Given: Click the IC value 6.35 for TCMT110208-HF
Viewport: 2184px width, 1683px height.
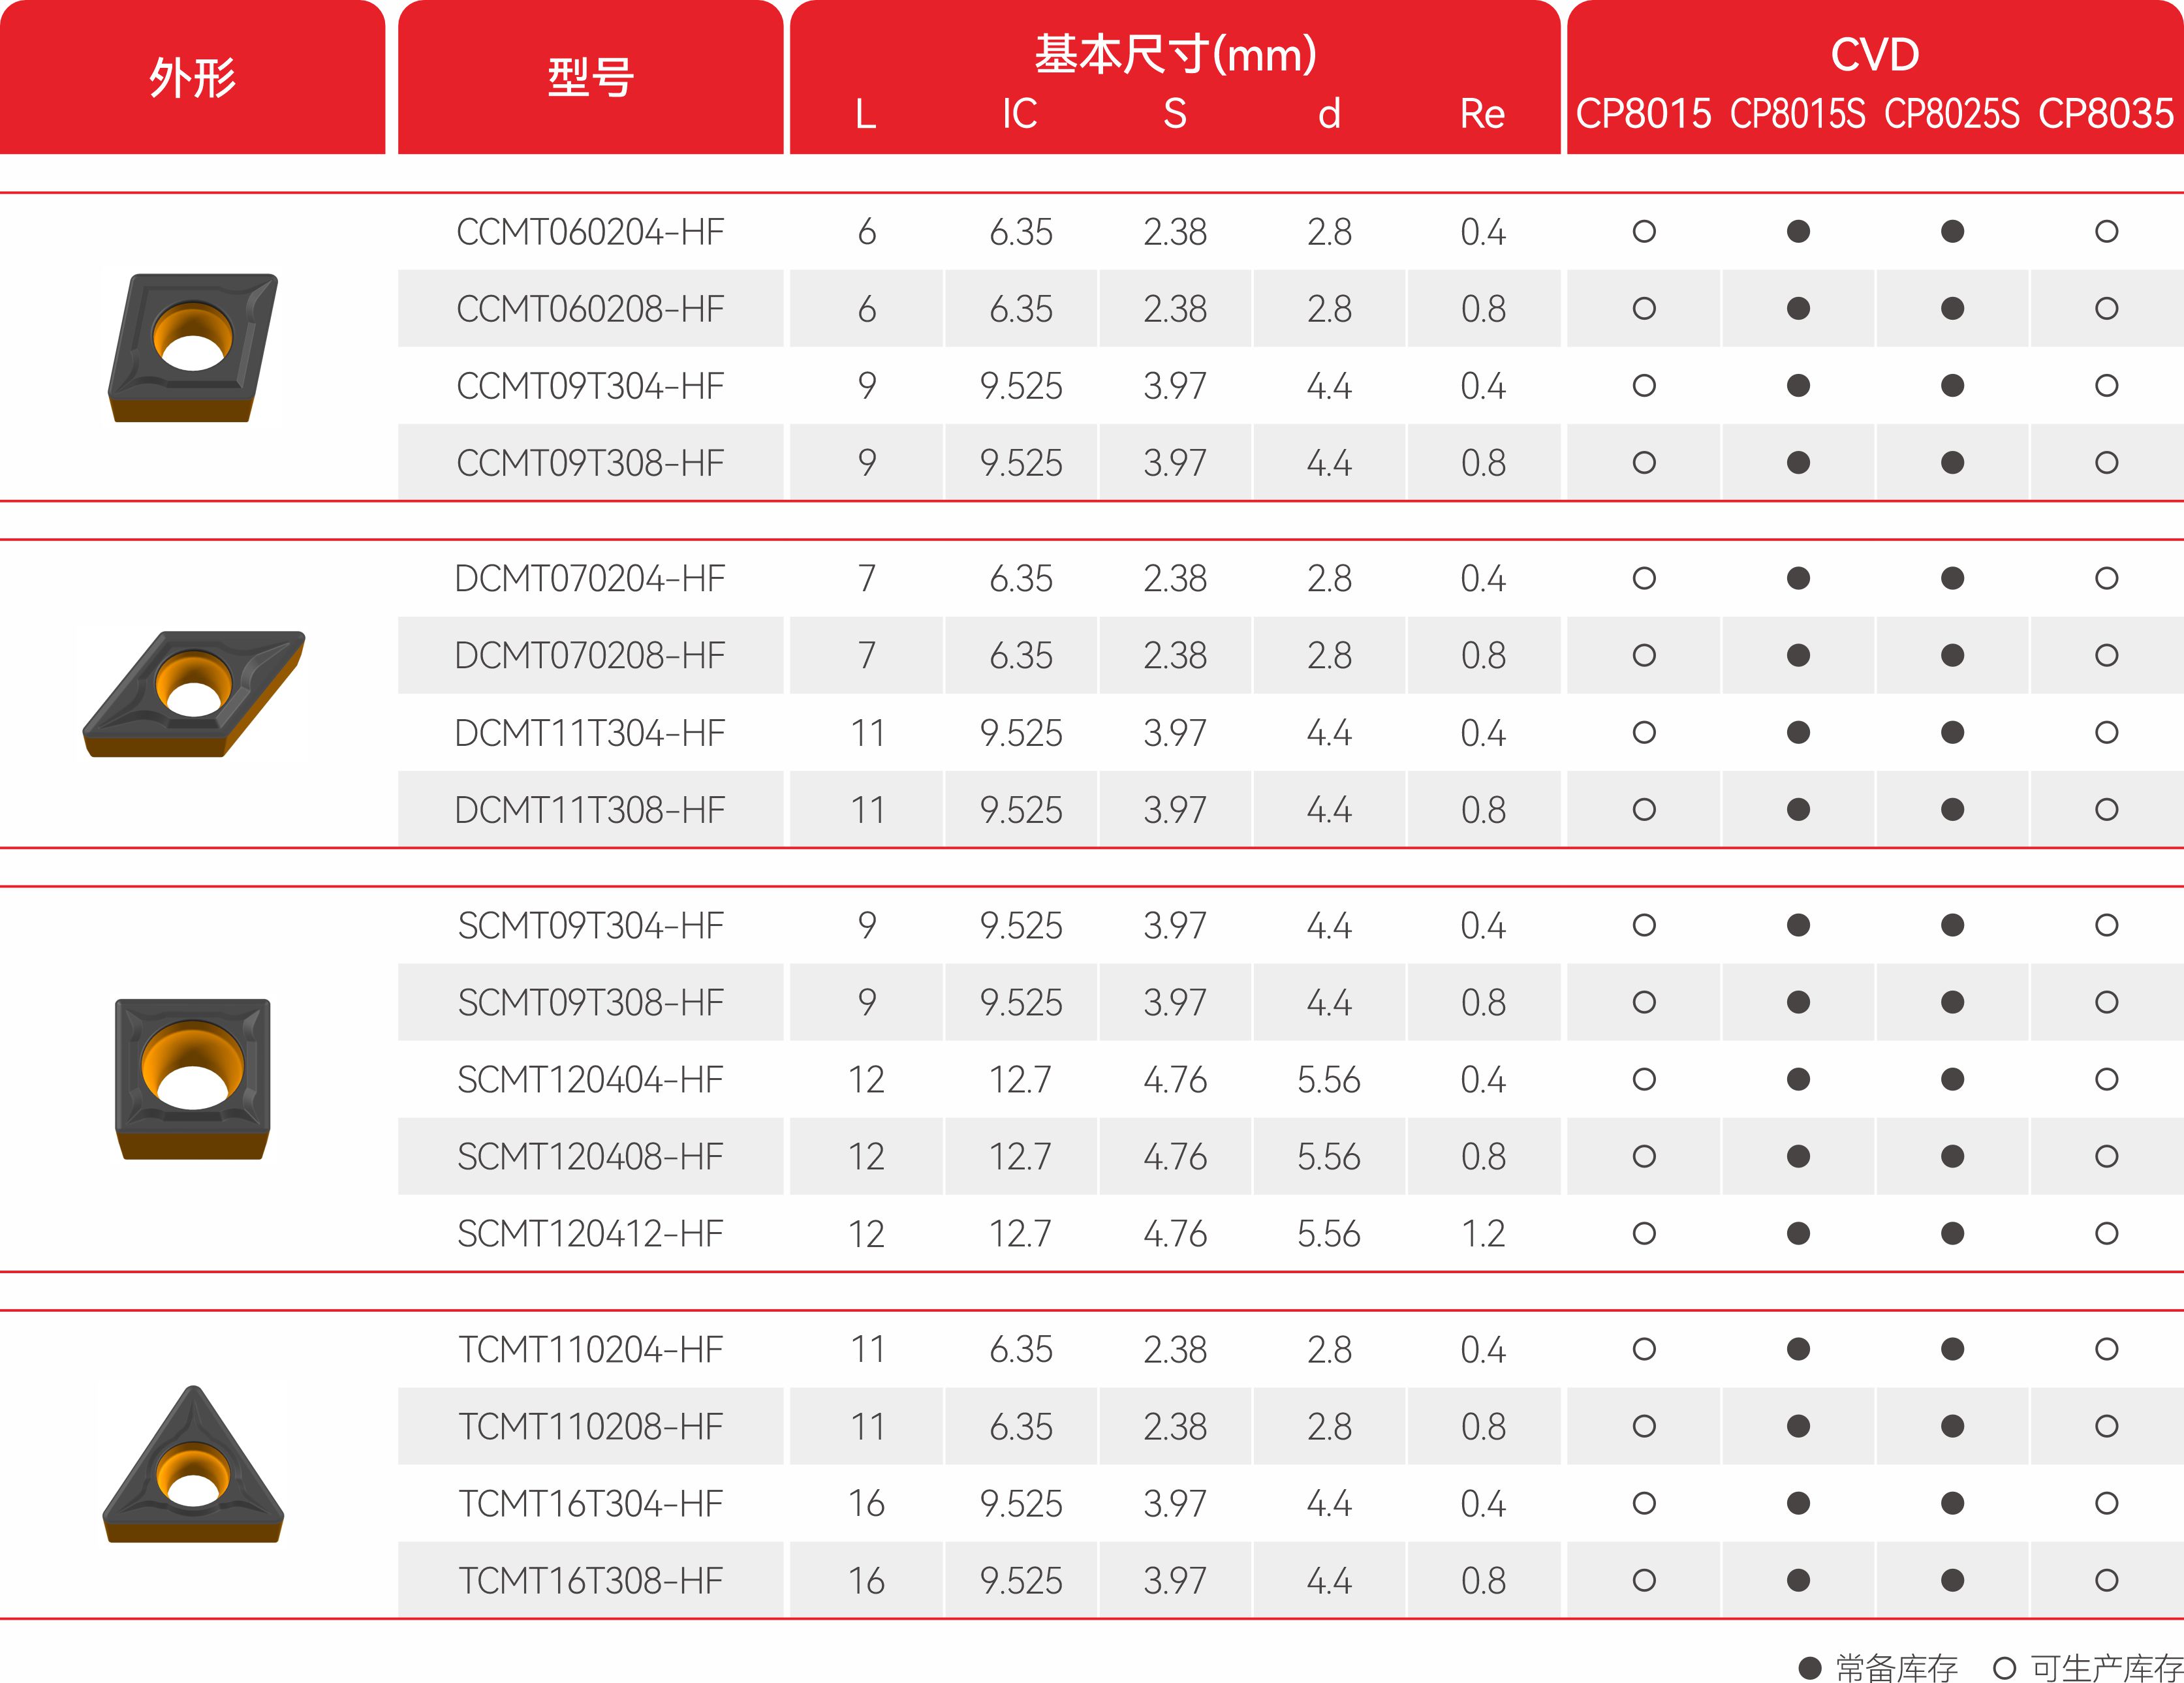Looking at the screenshot, I should (1020, 1426).
